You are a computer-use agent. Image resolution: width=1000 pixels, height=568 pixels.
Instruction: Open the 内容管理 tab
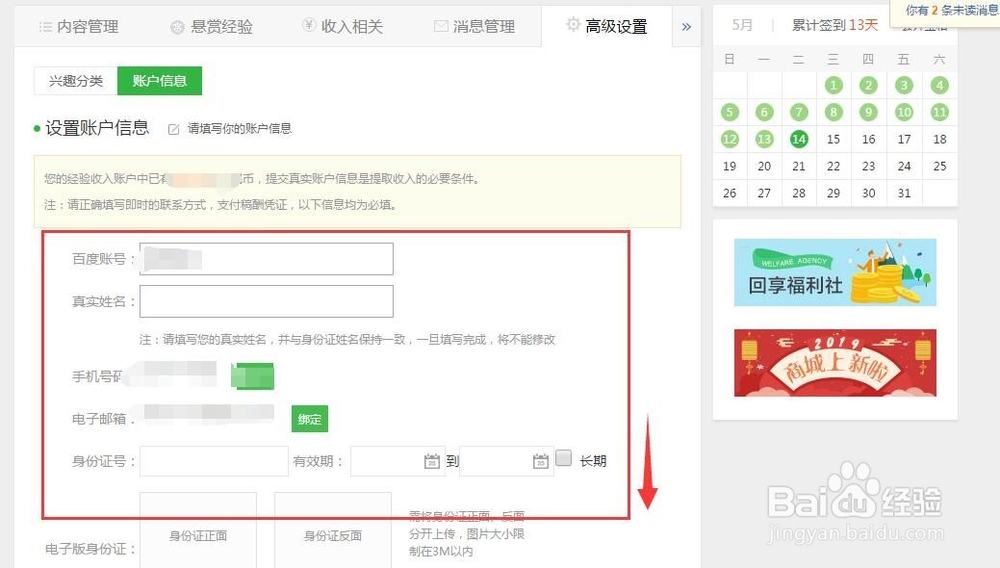pyautogui.click(x=79, y=27)
